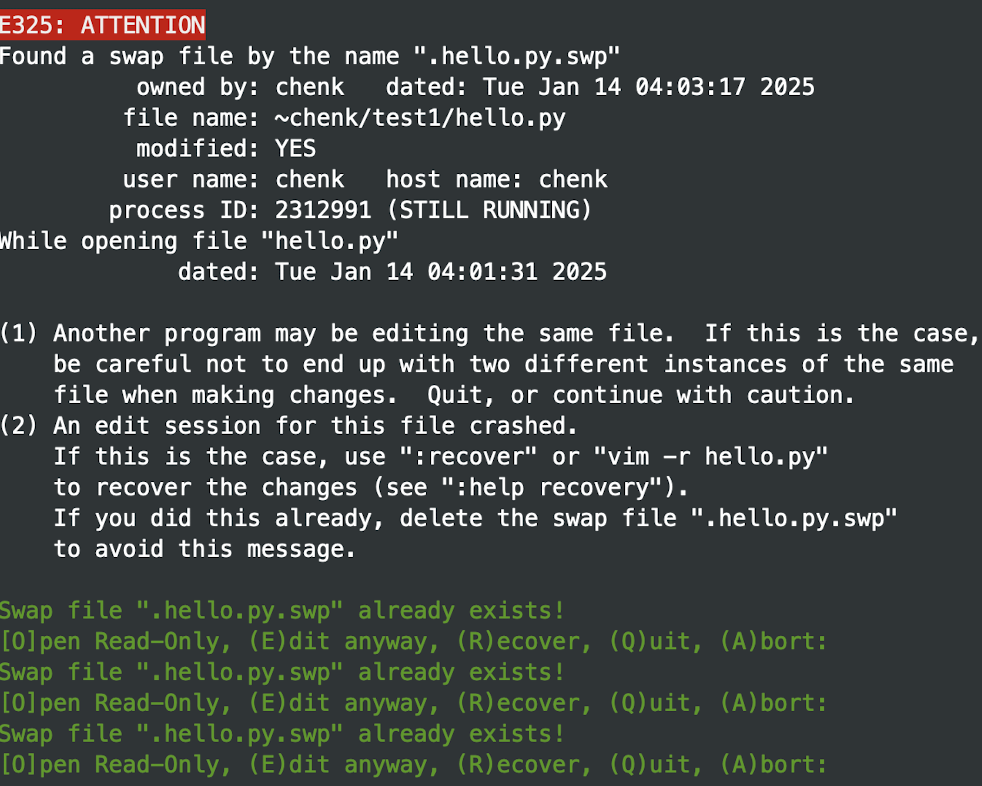The height and width of the screenshot is (786, 982).
Task: Click the "owned by" value chenk
Action: (310, 88)
